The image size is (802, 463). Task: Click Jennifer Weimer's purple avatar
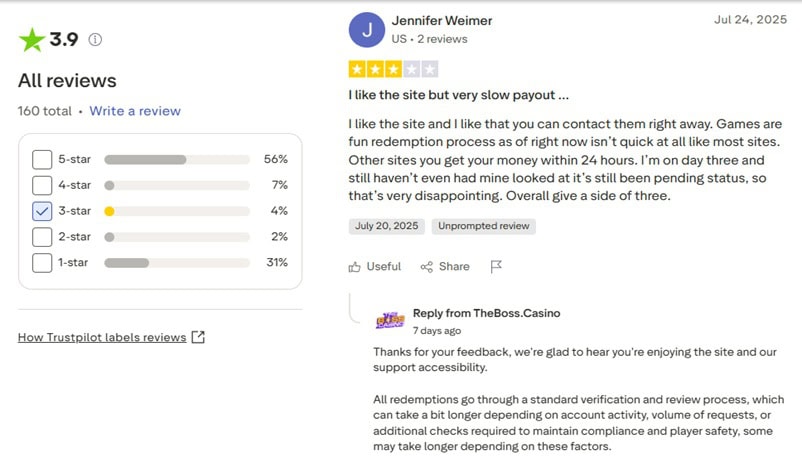(367, 30)
